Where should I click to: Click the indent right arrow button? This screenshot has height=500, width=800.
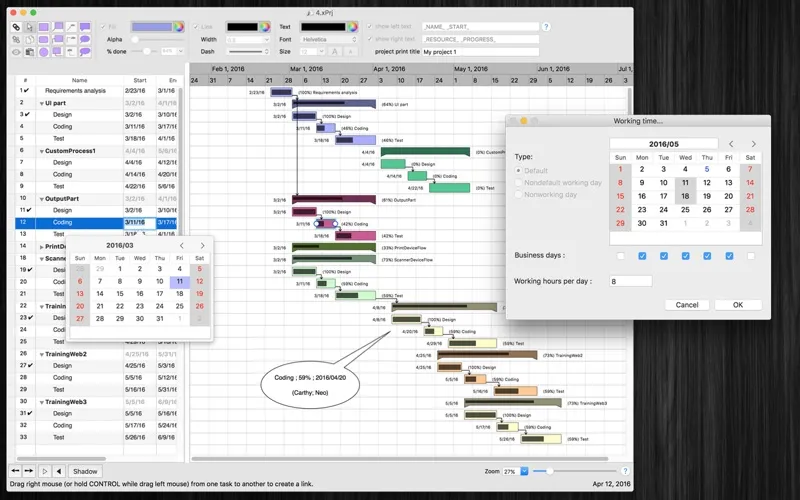[x=29, y=471]
